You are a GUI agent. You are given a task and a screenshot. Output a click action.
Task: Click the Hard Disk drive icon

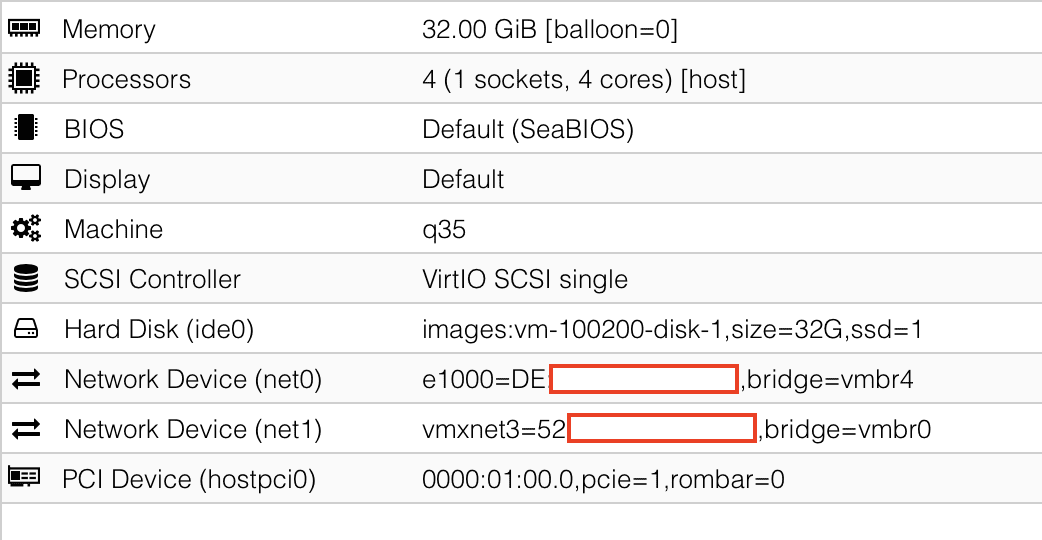click(25, 329)
